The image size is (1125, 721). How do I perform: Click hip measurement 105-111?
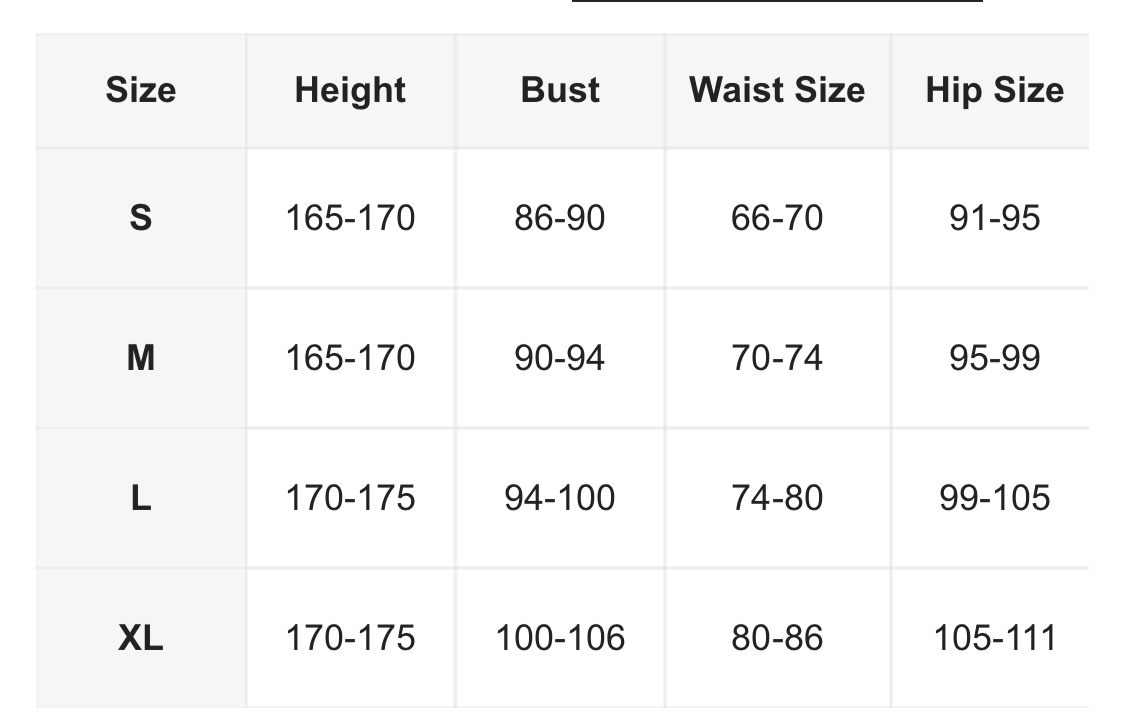pos(994,637)
